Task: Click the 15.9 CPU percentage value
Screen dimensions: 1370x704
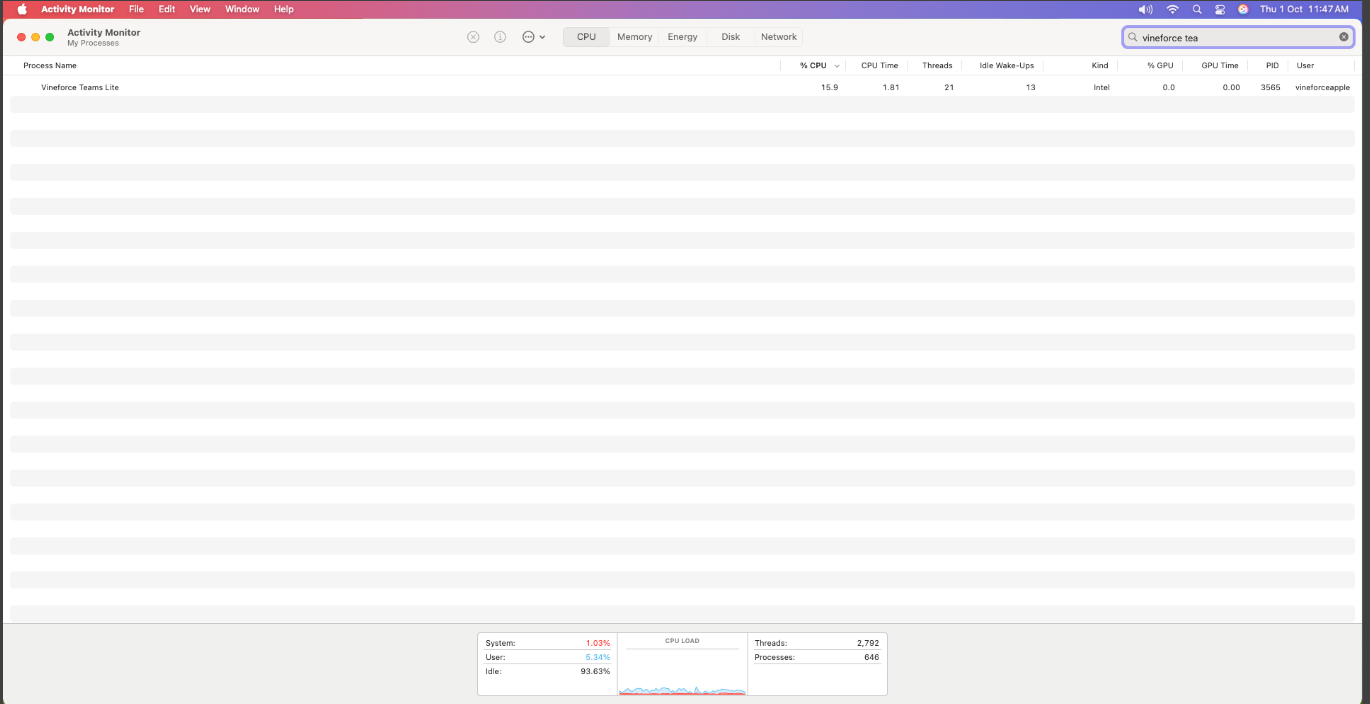Action: tap(829, 87)
